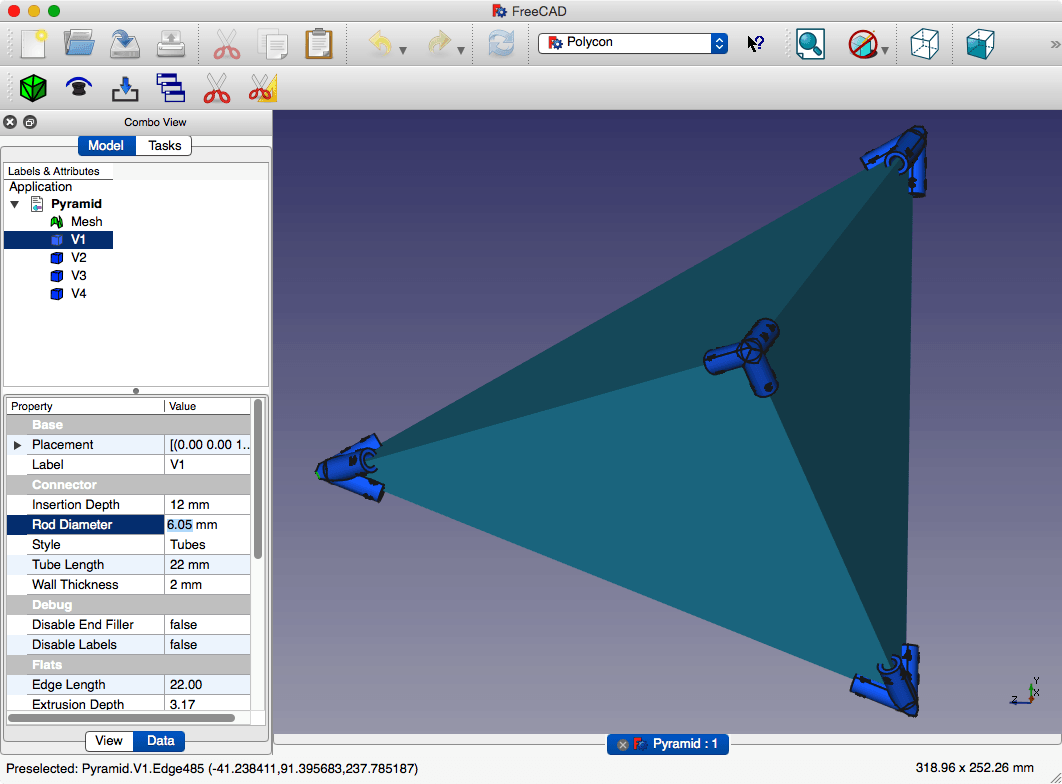The image size is (1062, 784).
Task: Click the Rod Diameter value field
Action: [206, 525]
